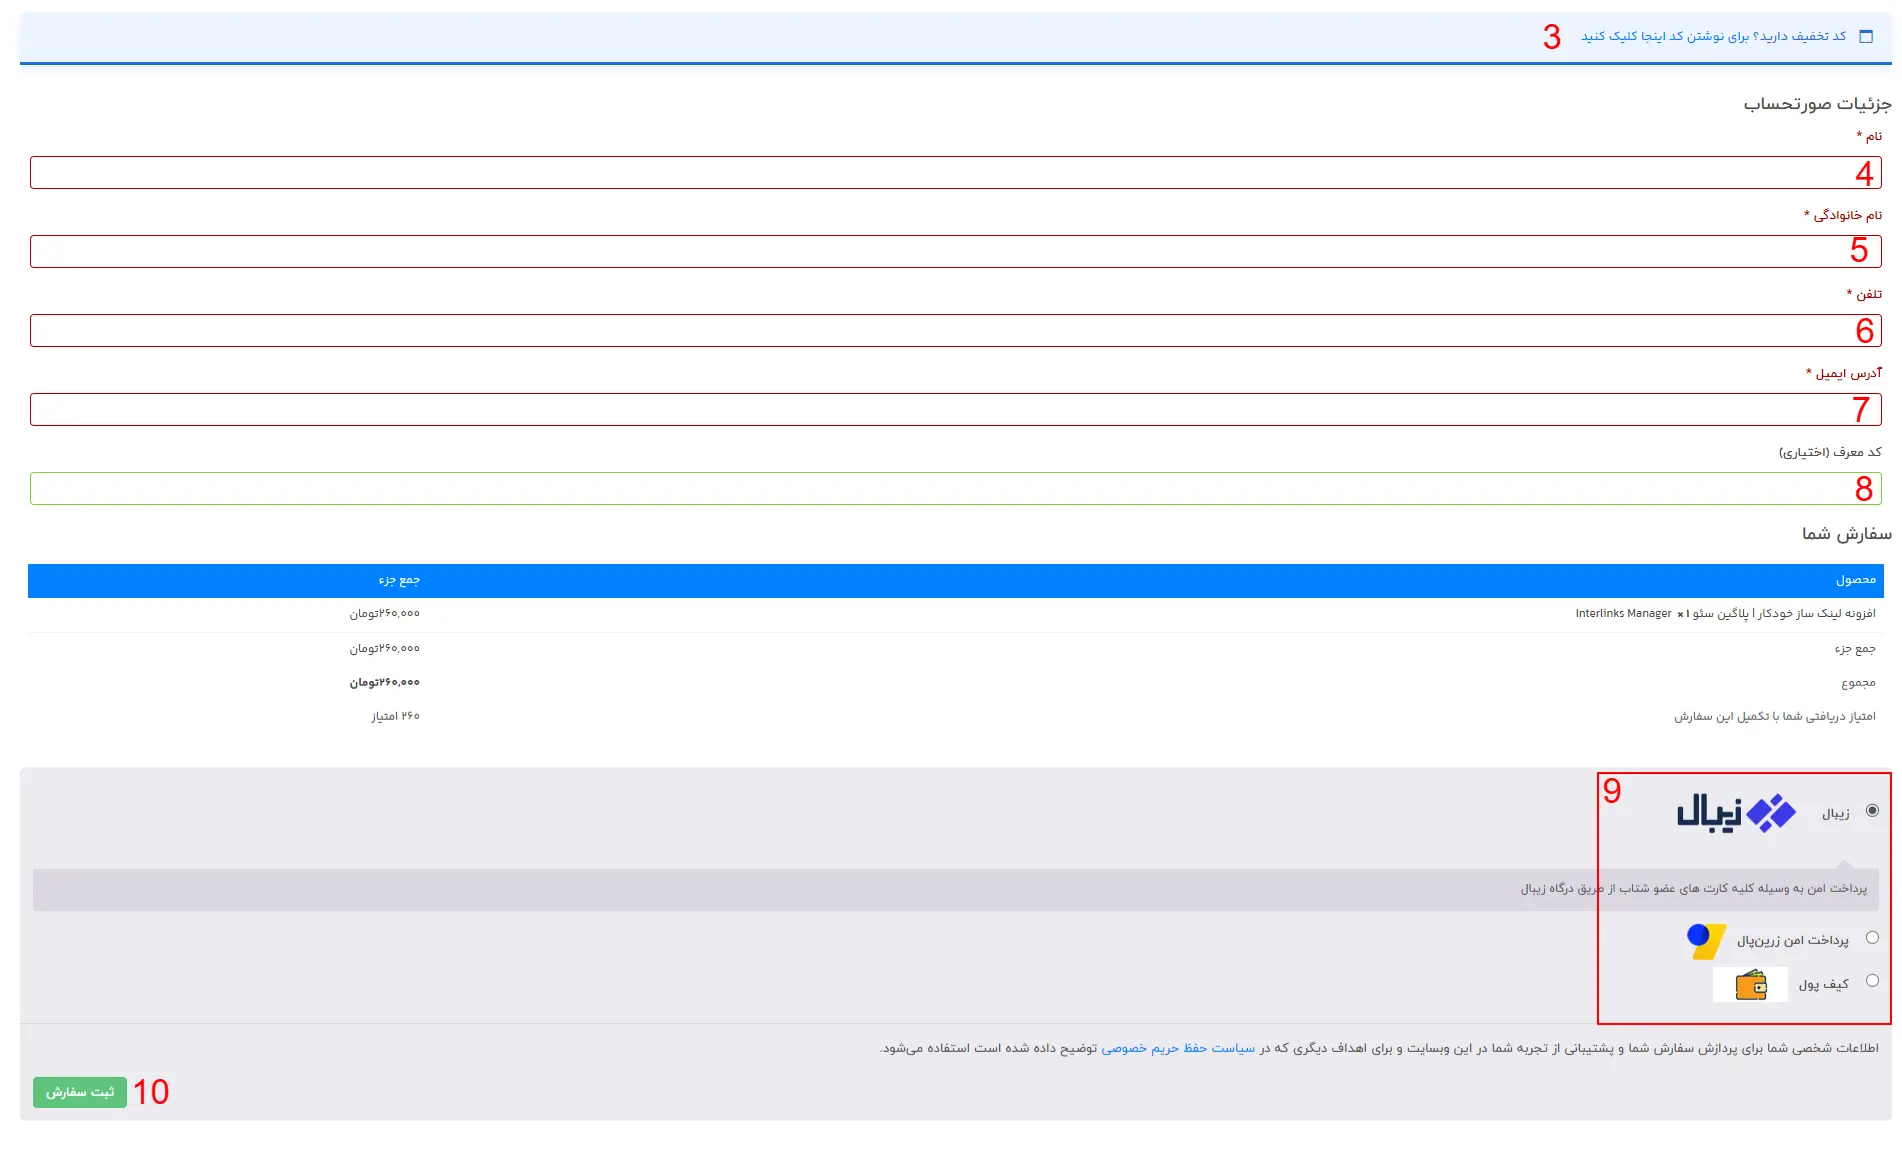Choose the Zarinpal (زرین‌پال) secure payment radio button

(1872, 938)
